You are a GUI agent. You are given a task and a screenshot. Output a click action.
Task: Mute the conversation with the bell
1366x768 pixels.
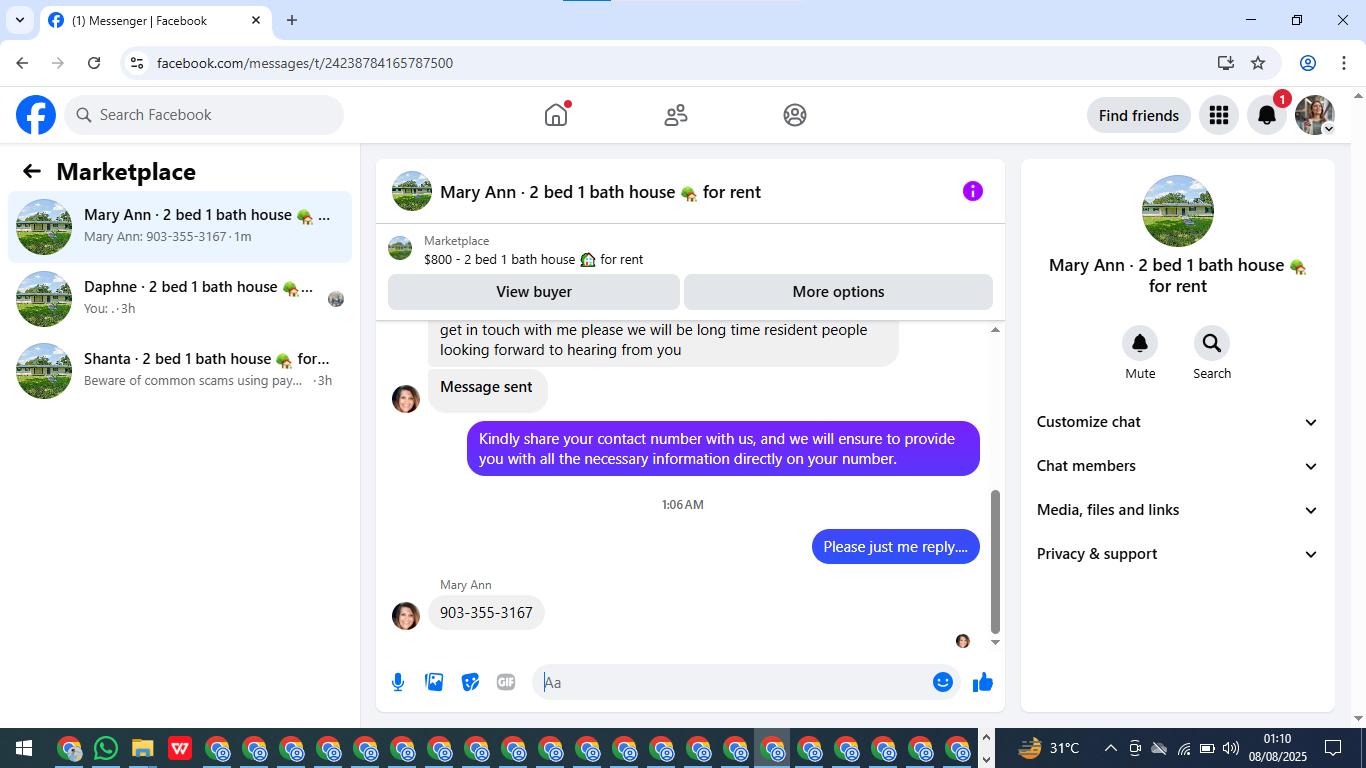(x=1140, y=343)
